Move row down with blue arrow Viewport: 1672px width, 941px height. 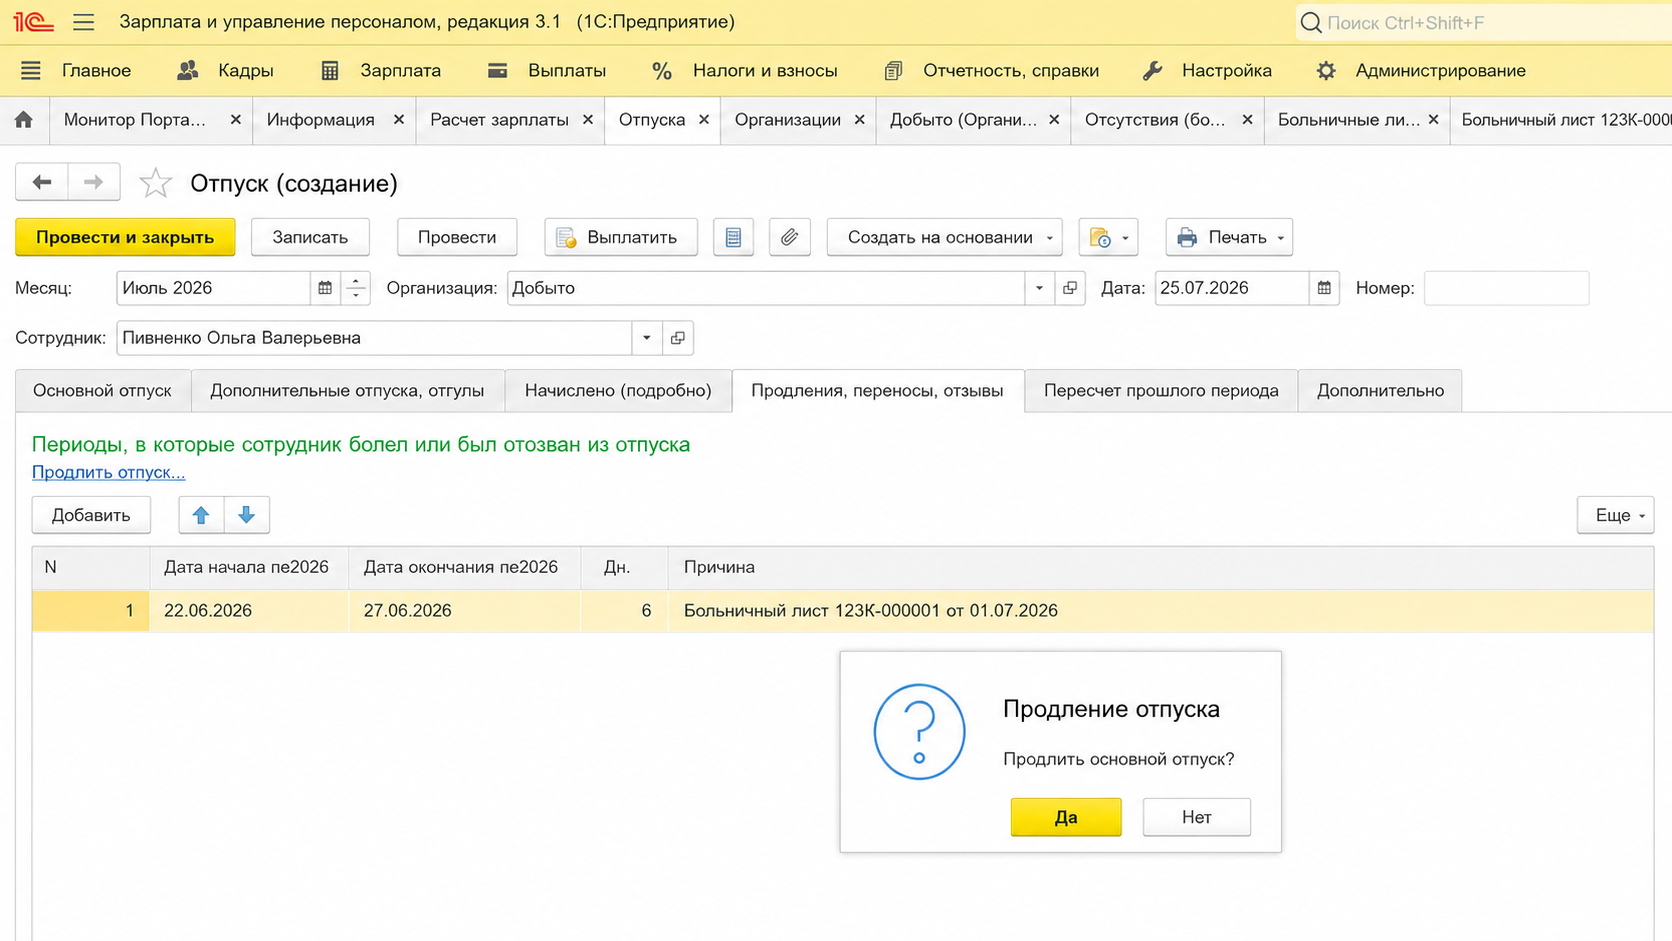pos(246,515)
